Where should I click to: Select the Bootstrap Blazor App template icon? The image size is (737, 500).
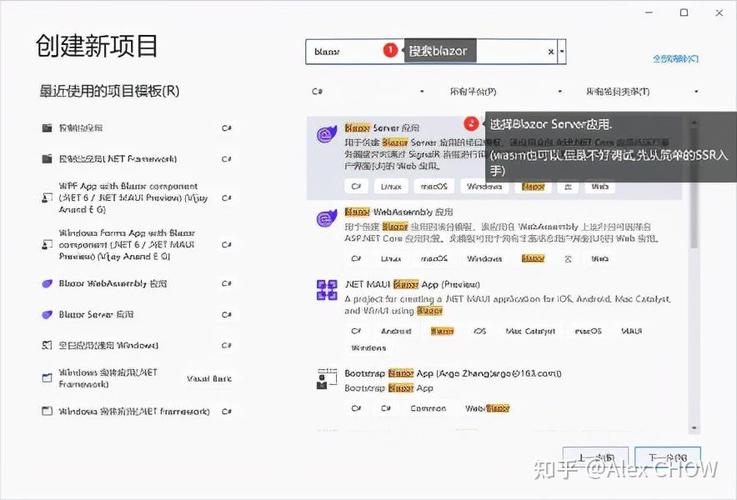pyautogui.click(x=327, y=379)
